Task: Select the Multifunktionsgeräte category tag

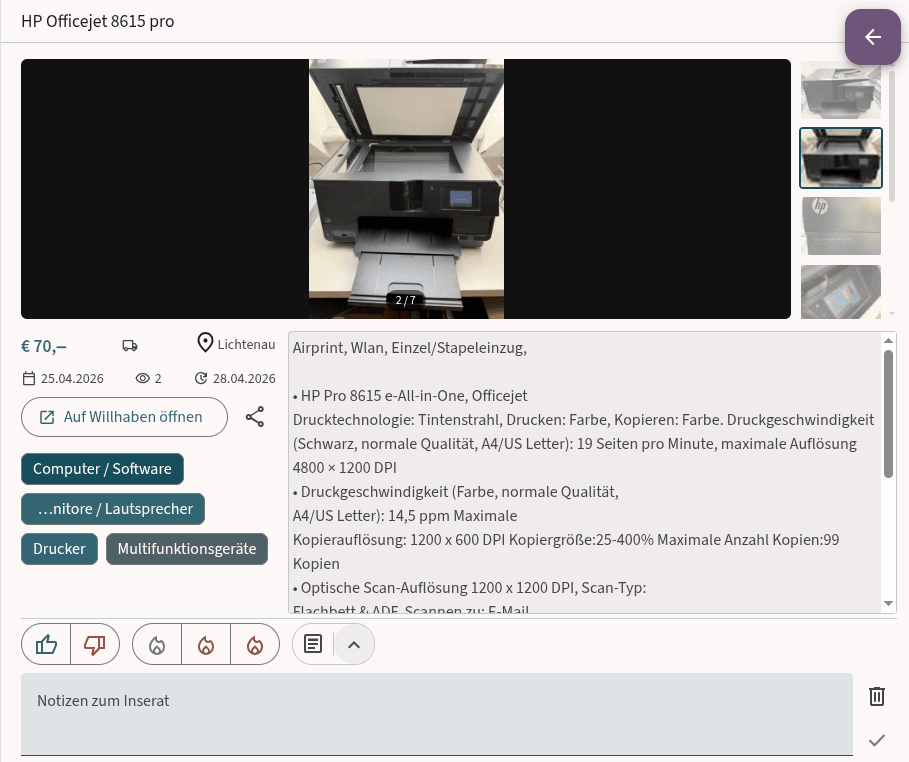Action: (187, 549)
